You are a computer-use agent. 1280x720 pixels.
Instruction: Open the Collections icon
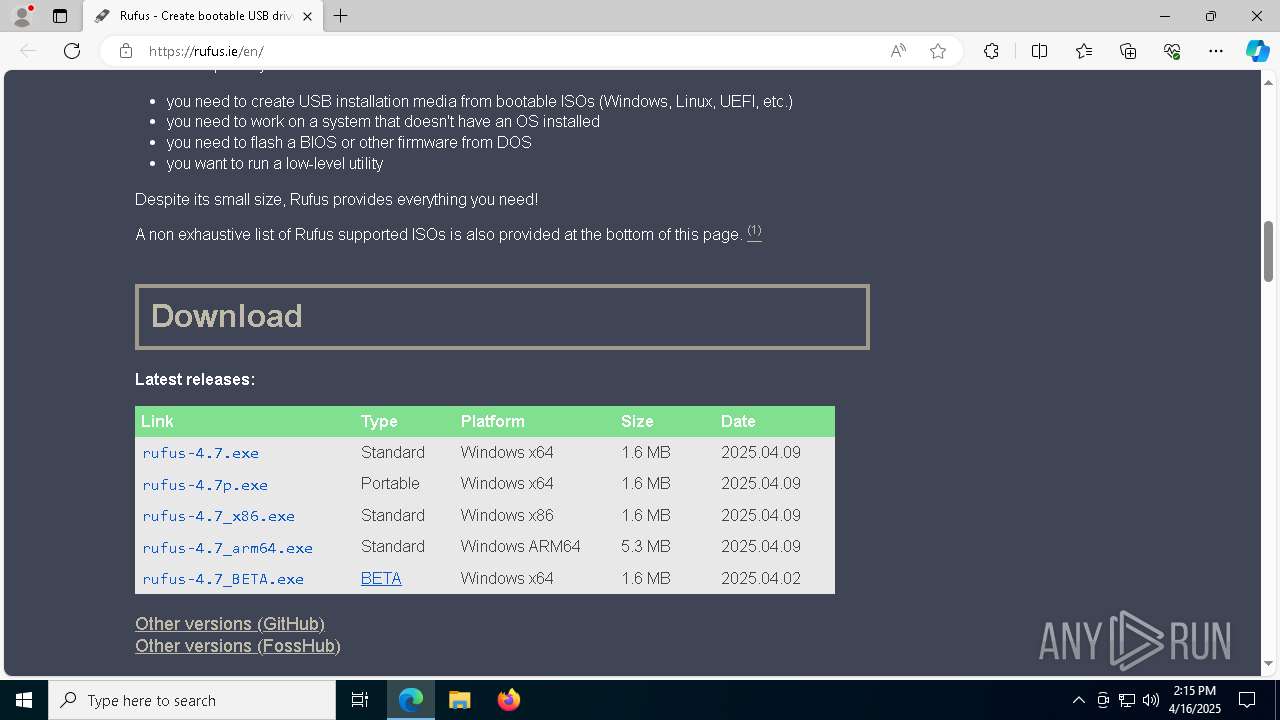click(x=1128, y=51)
